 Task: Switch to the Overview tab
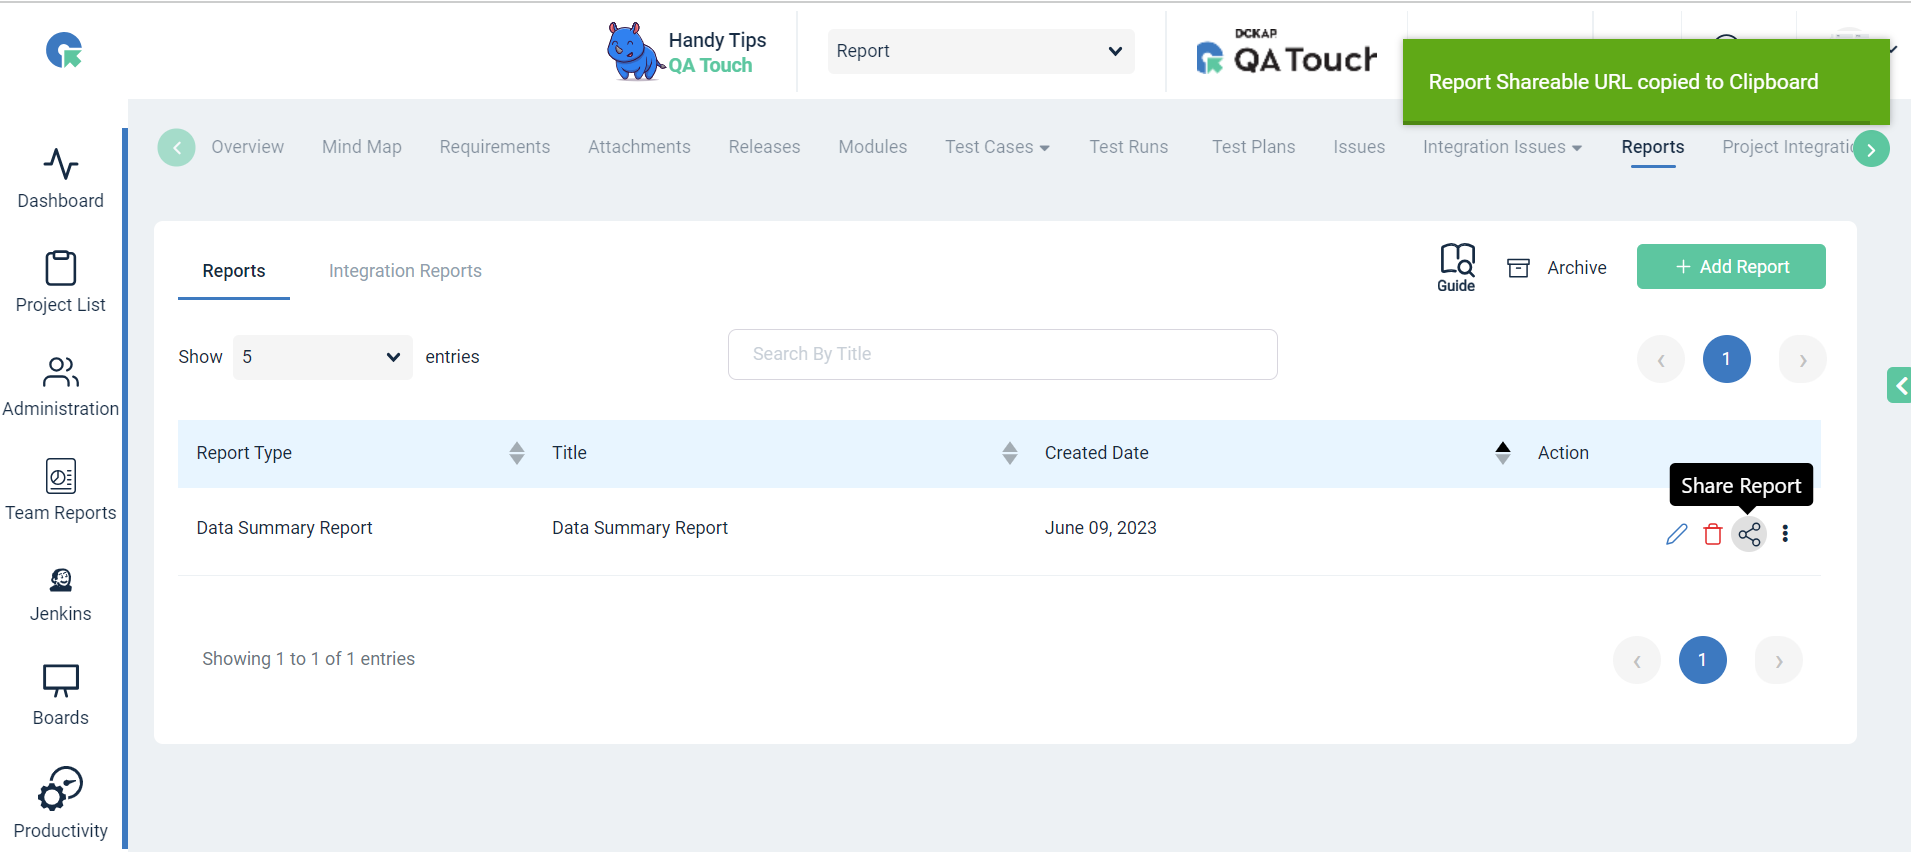click(x=248, y=147)
